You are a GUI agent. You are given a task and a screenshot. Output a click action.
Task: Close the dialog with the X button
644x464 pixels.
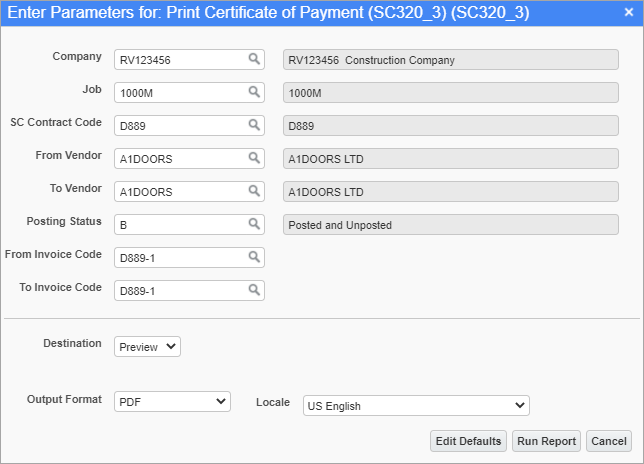(629, 13)
